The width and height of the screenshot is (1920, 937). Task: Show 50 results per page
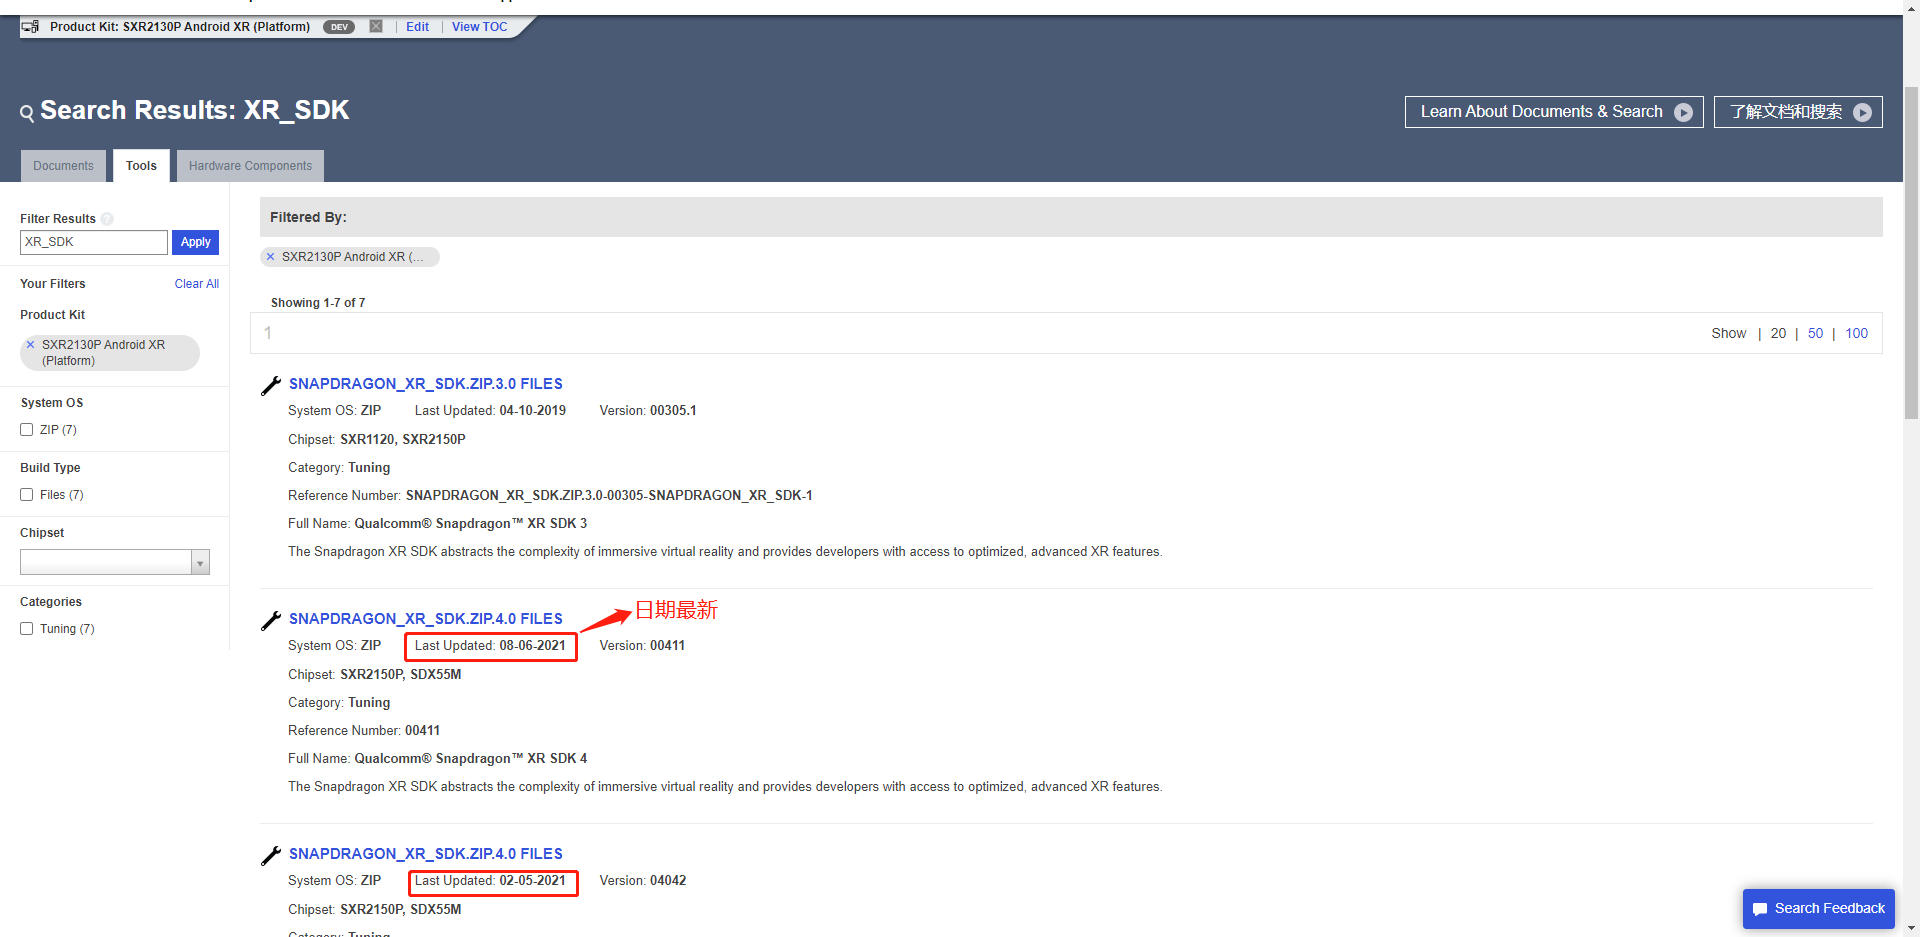(1815, 334)
